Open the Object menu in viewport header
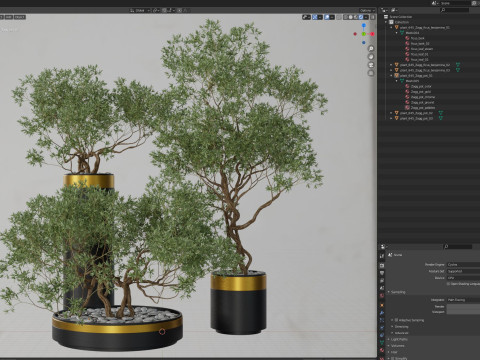 click(20, 17)
